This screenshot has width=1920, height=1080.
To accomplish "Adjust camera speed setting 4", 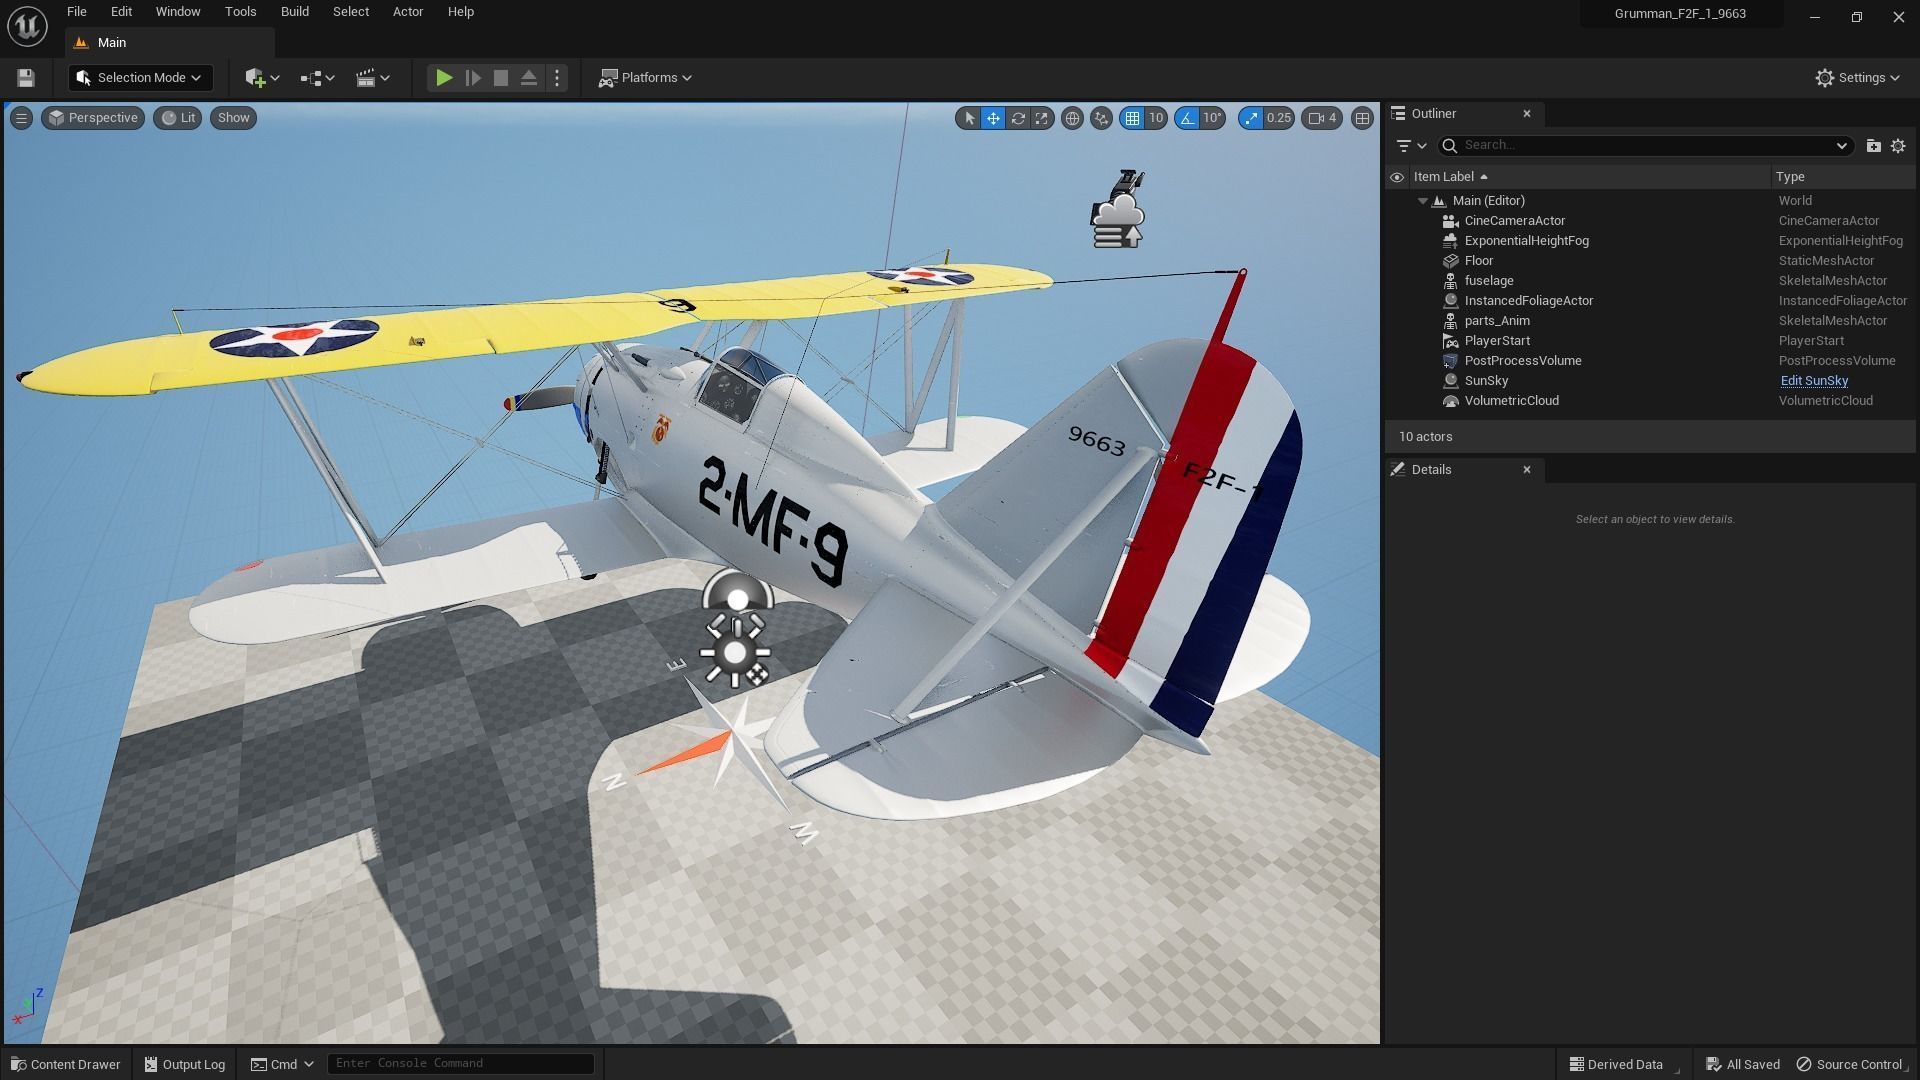I will click(1323, 118).
